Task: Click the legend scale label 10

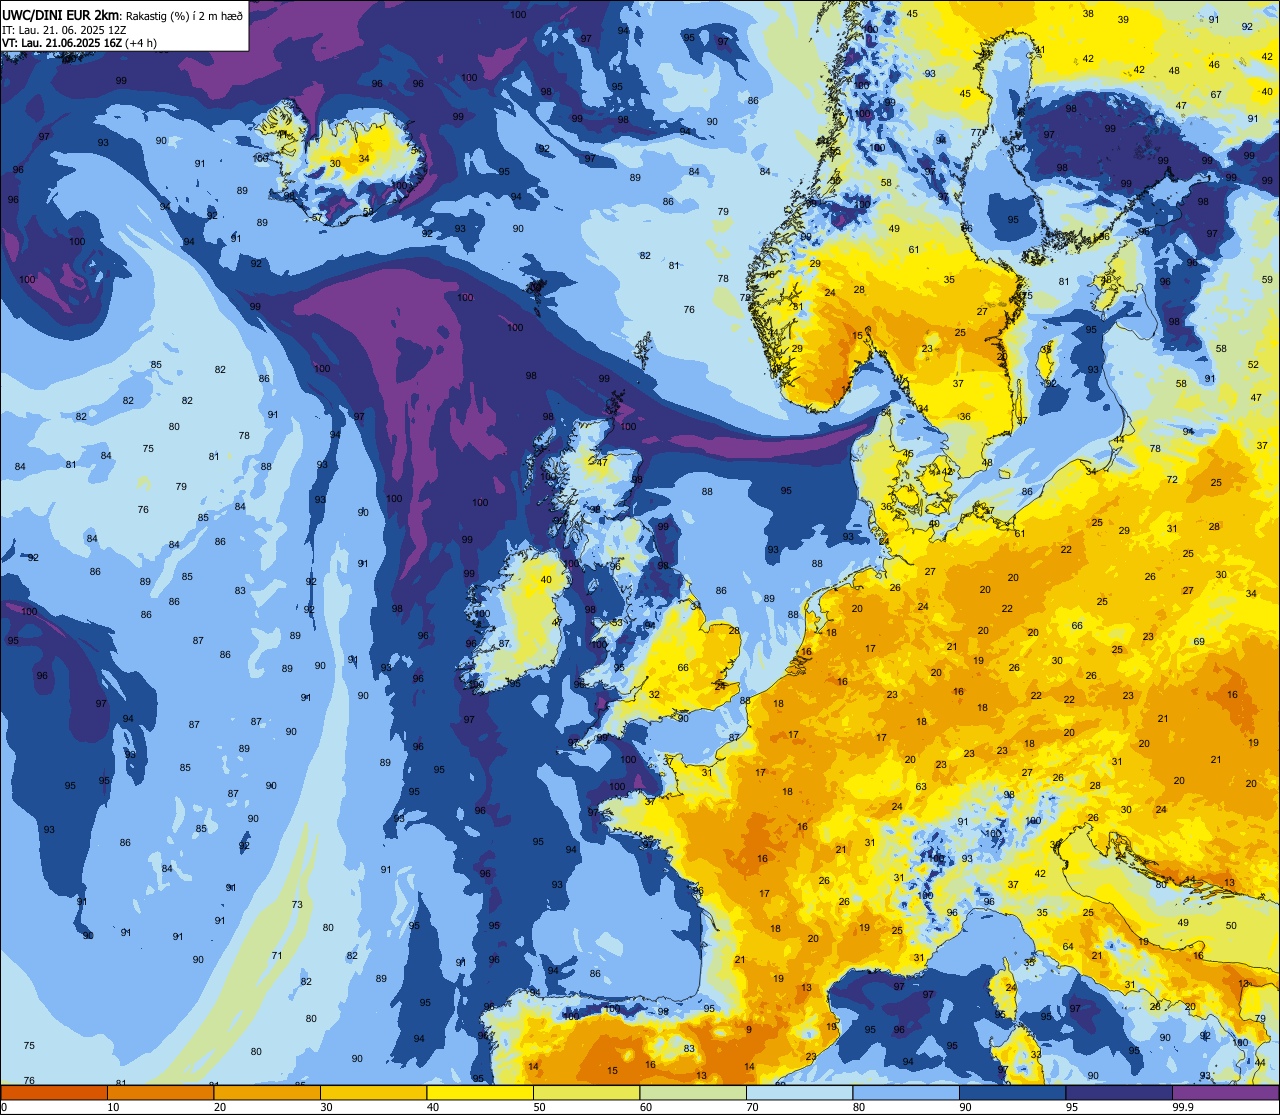Action: point(114,1107)
